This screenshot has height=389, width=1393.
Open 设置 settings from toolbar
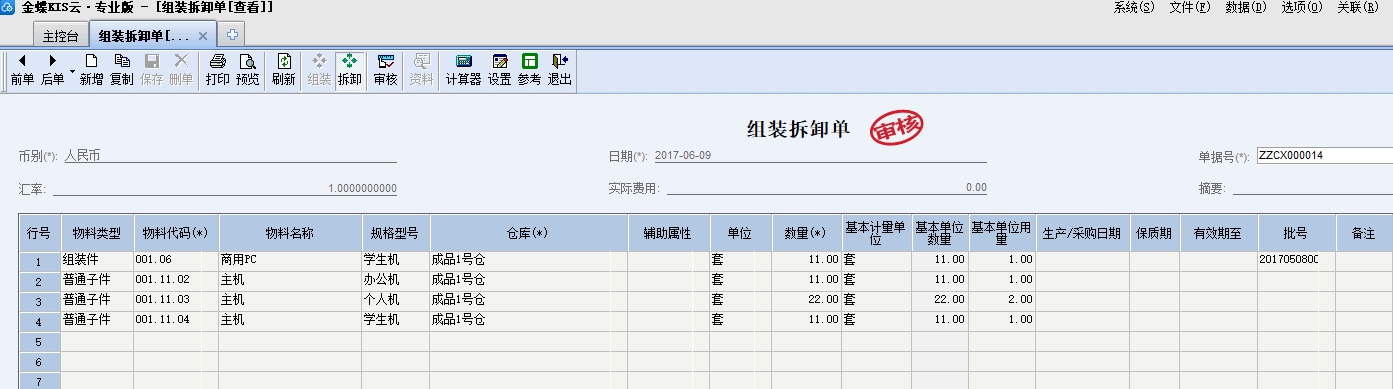[499, 69]
